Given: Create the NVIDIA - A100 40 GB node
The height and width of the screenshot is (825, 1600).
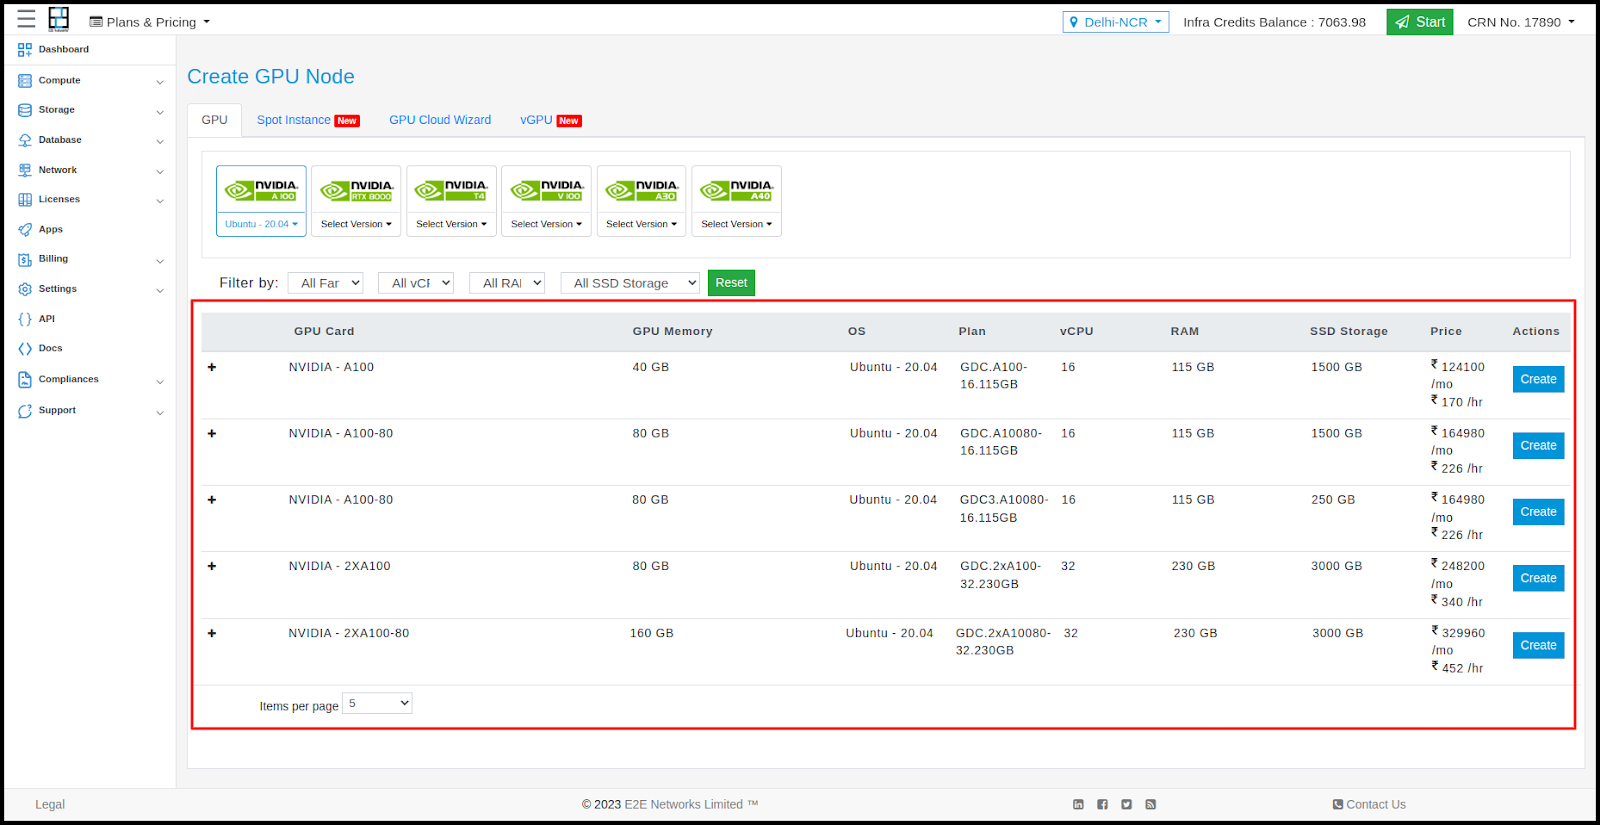Looking at the screenshot, I should pos(1538,379).
